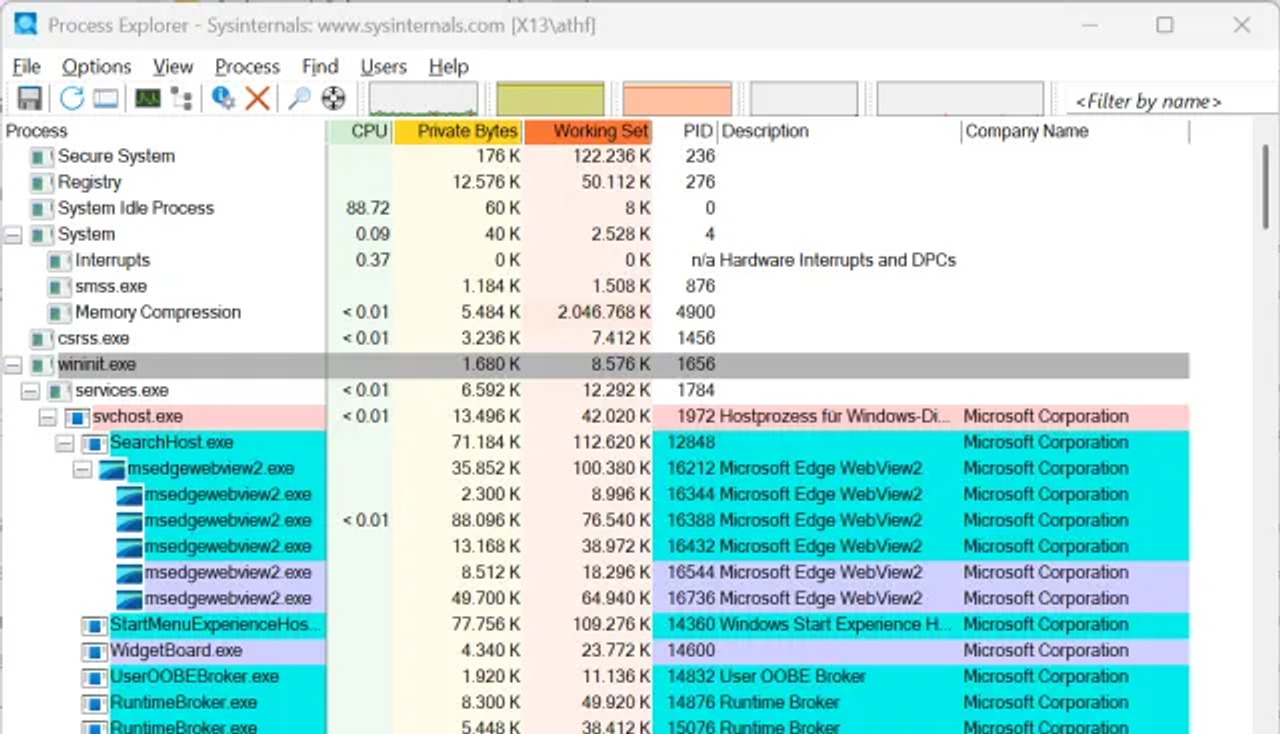This screenshot has height=734, width=1280.
Task: Open the Options menu
Action: pyautogui.click(x=96, y=66)
